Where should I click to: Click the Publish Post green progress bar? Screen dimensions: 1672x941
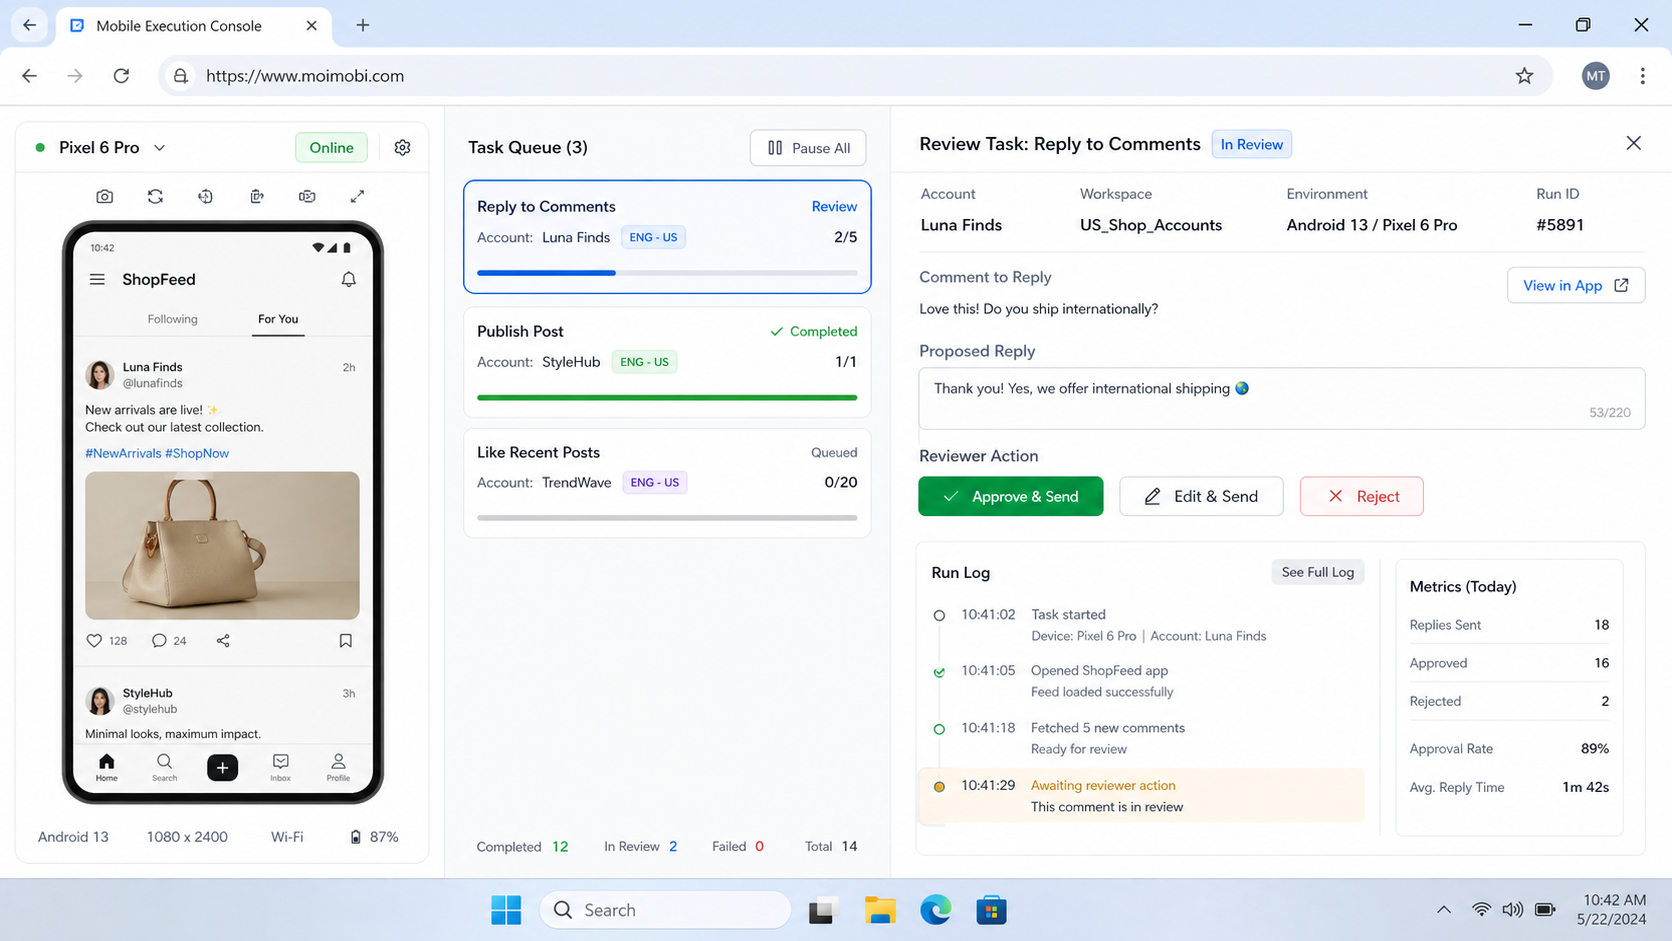[667, 398]
